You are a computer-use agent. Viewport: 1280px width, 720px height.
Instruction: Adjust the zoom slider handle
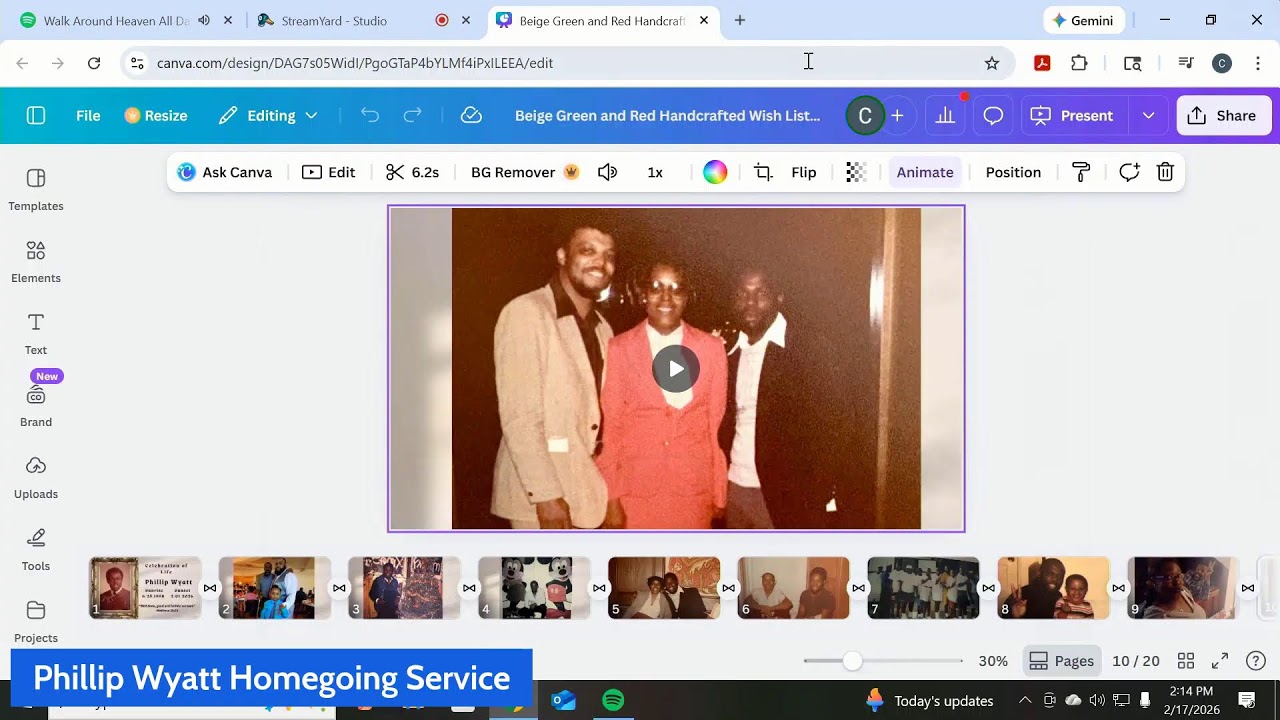point(851,661)
